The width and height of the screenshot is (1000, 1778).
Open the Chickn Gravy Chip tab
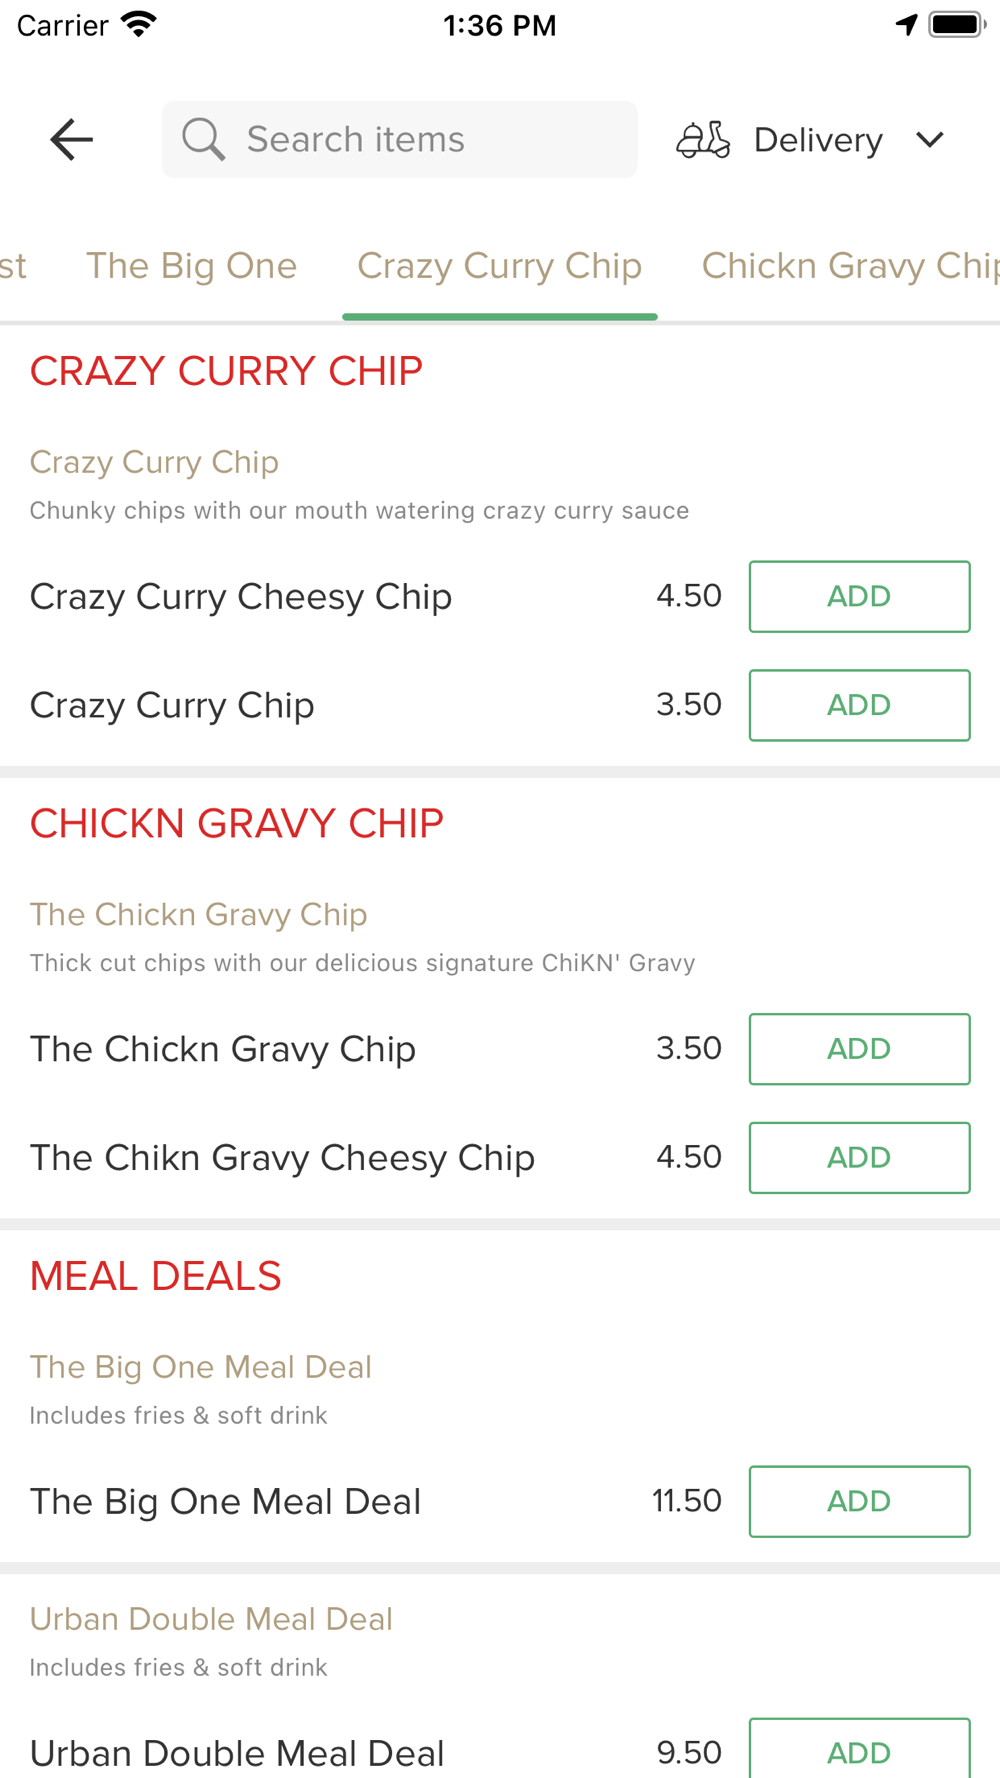850,266
